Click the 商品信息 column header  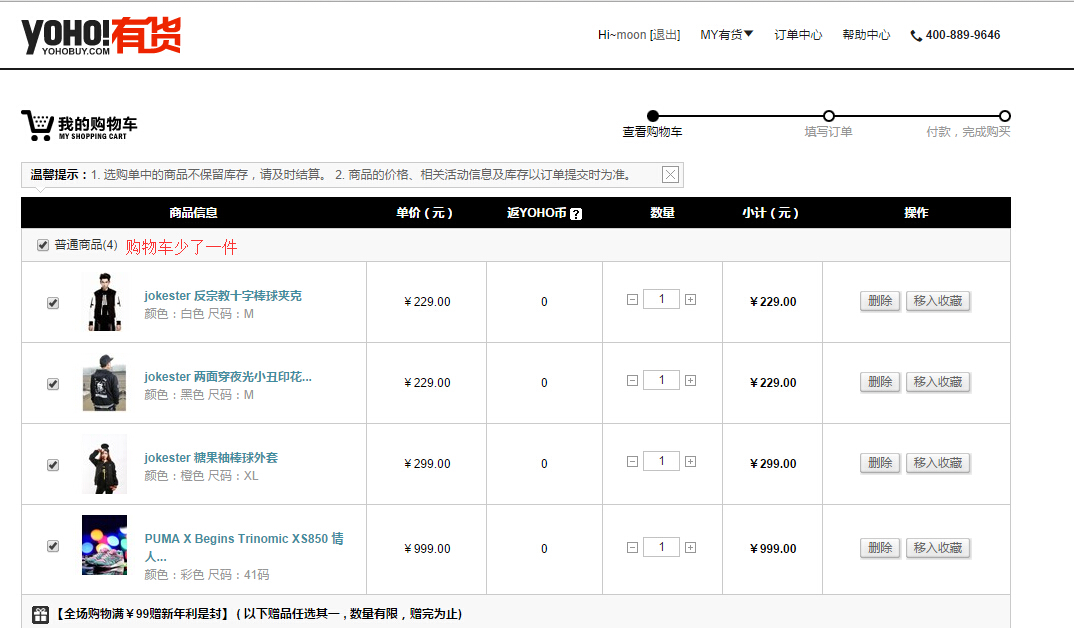(194, 213)
